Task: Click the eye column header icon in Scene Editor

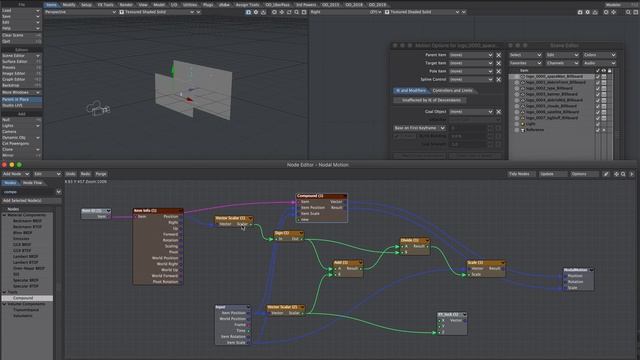Action: click(604, 71)
